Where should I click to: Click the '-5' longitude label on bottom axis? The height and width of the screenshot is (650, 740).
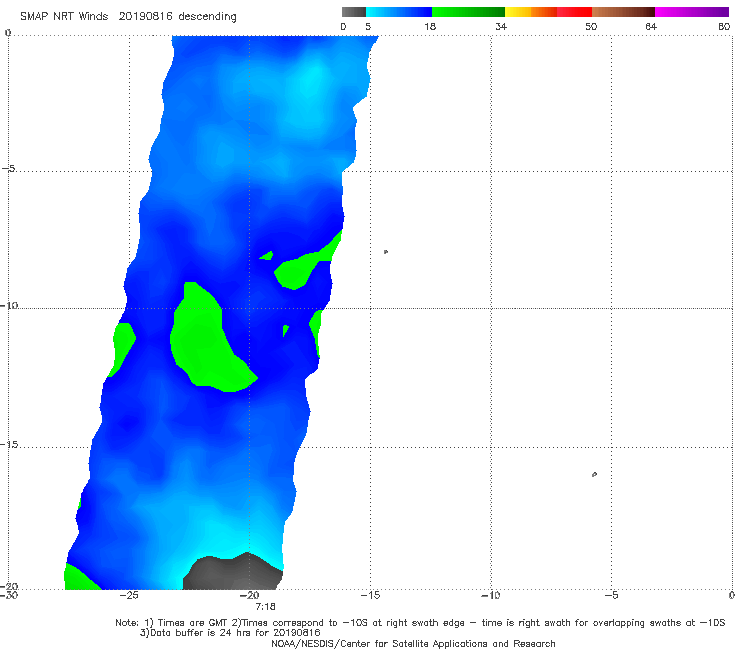tap(611, 595)
